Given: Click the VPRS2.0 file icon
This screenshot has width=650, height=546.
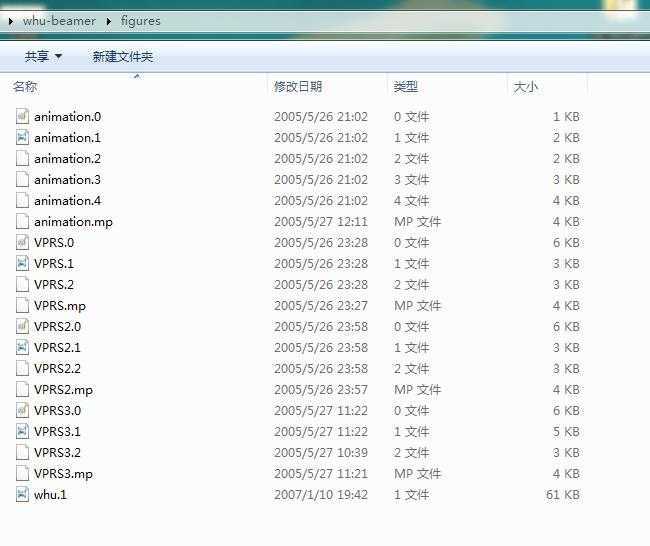Looking at the screenshot, I should click(22, 327).
